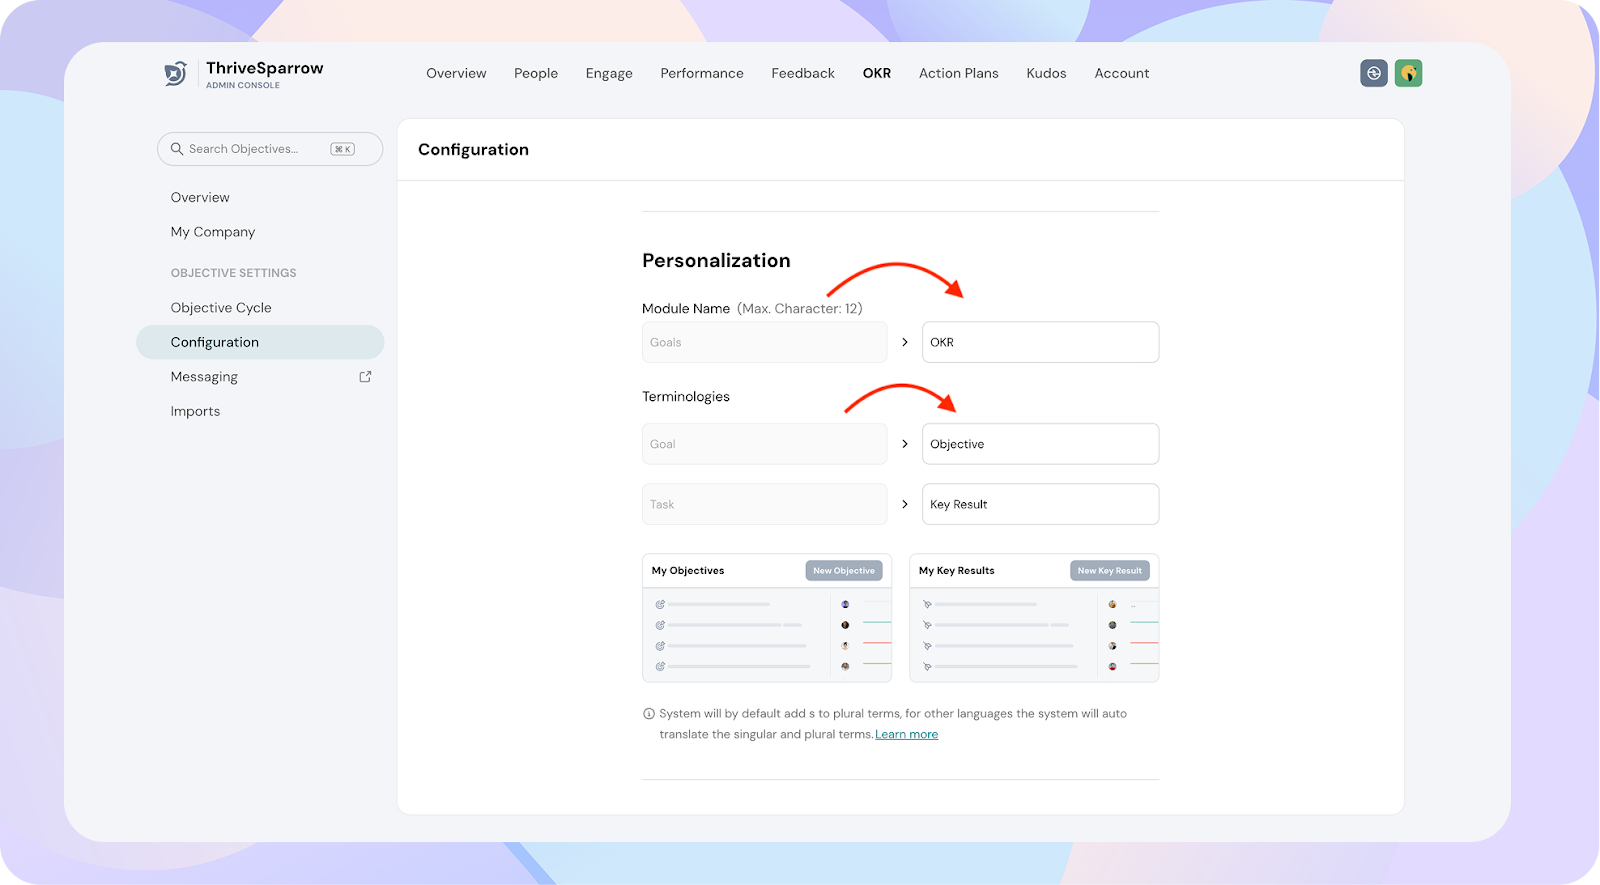Image resolution: width=1600 pixels, height=885 pixels.
Task: Click the Personalization heading
Action: 716,261
